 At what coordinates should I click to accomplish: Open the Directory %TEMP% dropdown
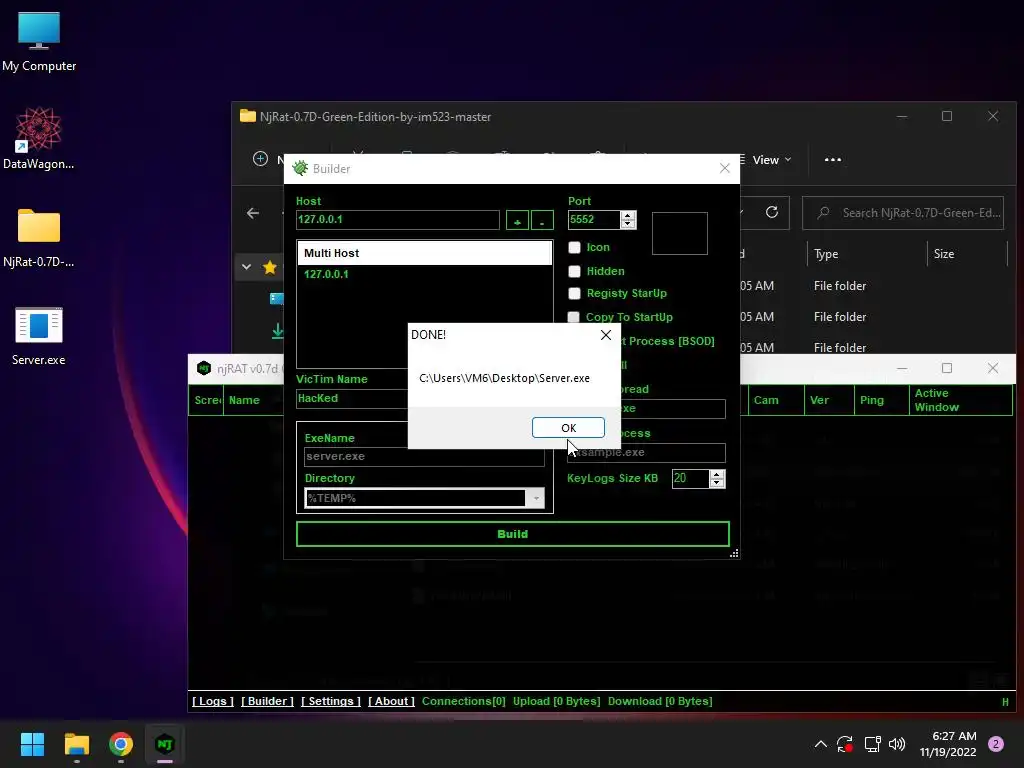536,498
